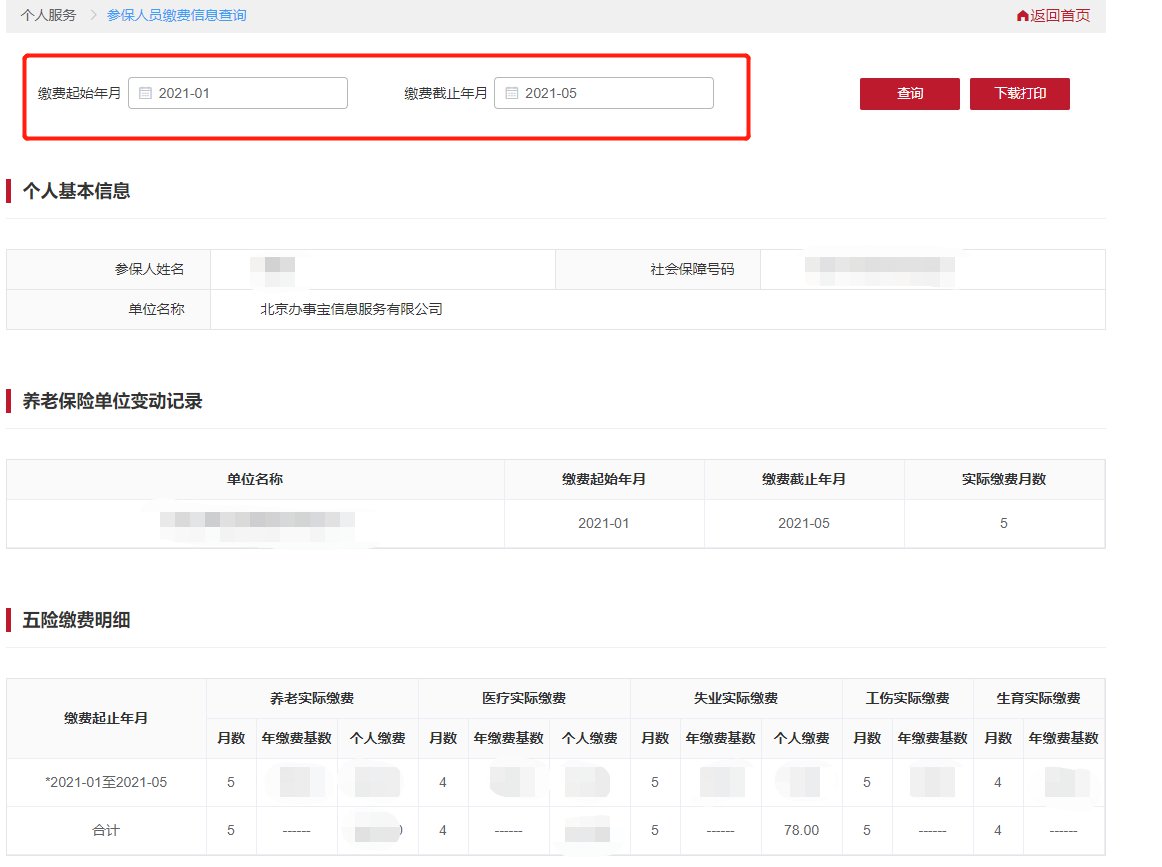Open the 缴费截止年月 date picker field
1162x867 pixels.
click(x=604, y=93)
